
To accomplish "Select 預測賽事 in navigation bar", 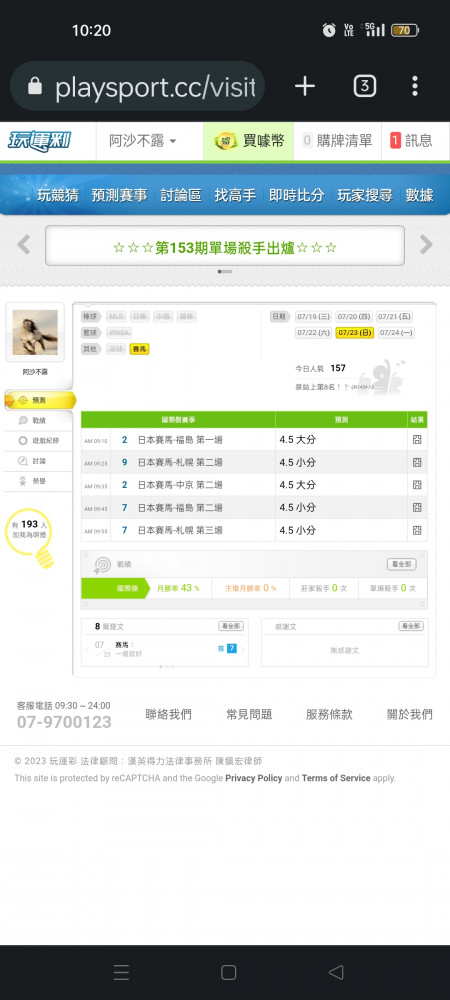I will (120, 195).
